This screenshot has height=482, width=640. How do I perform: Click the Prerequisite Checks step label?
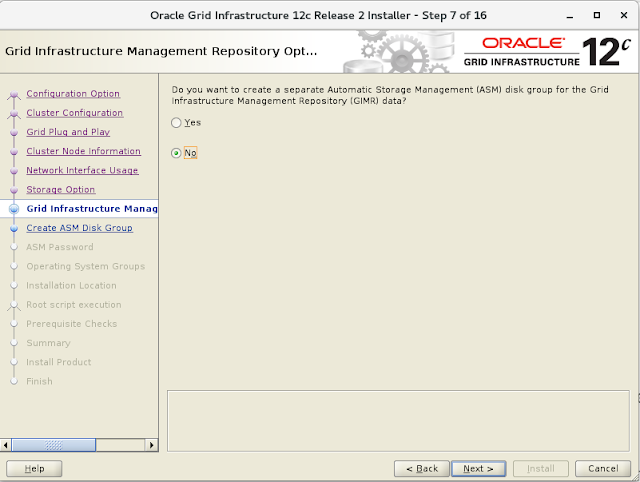pyautogui.click(x=72, y=324)
